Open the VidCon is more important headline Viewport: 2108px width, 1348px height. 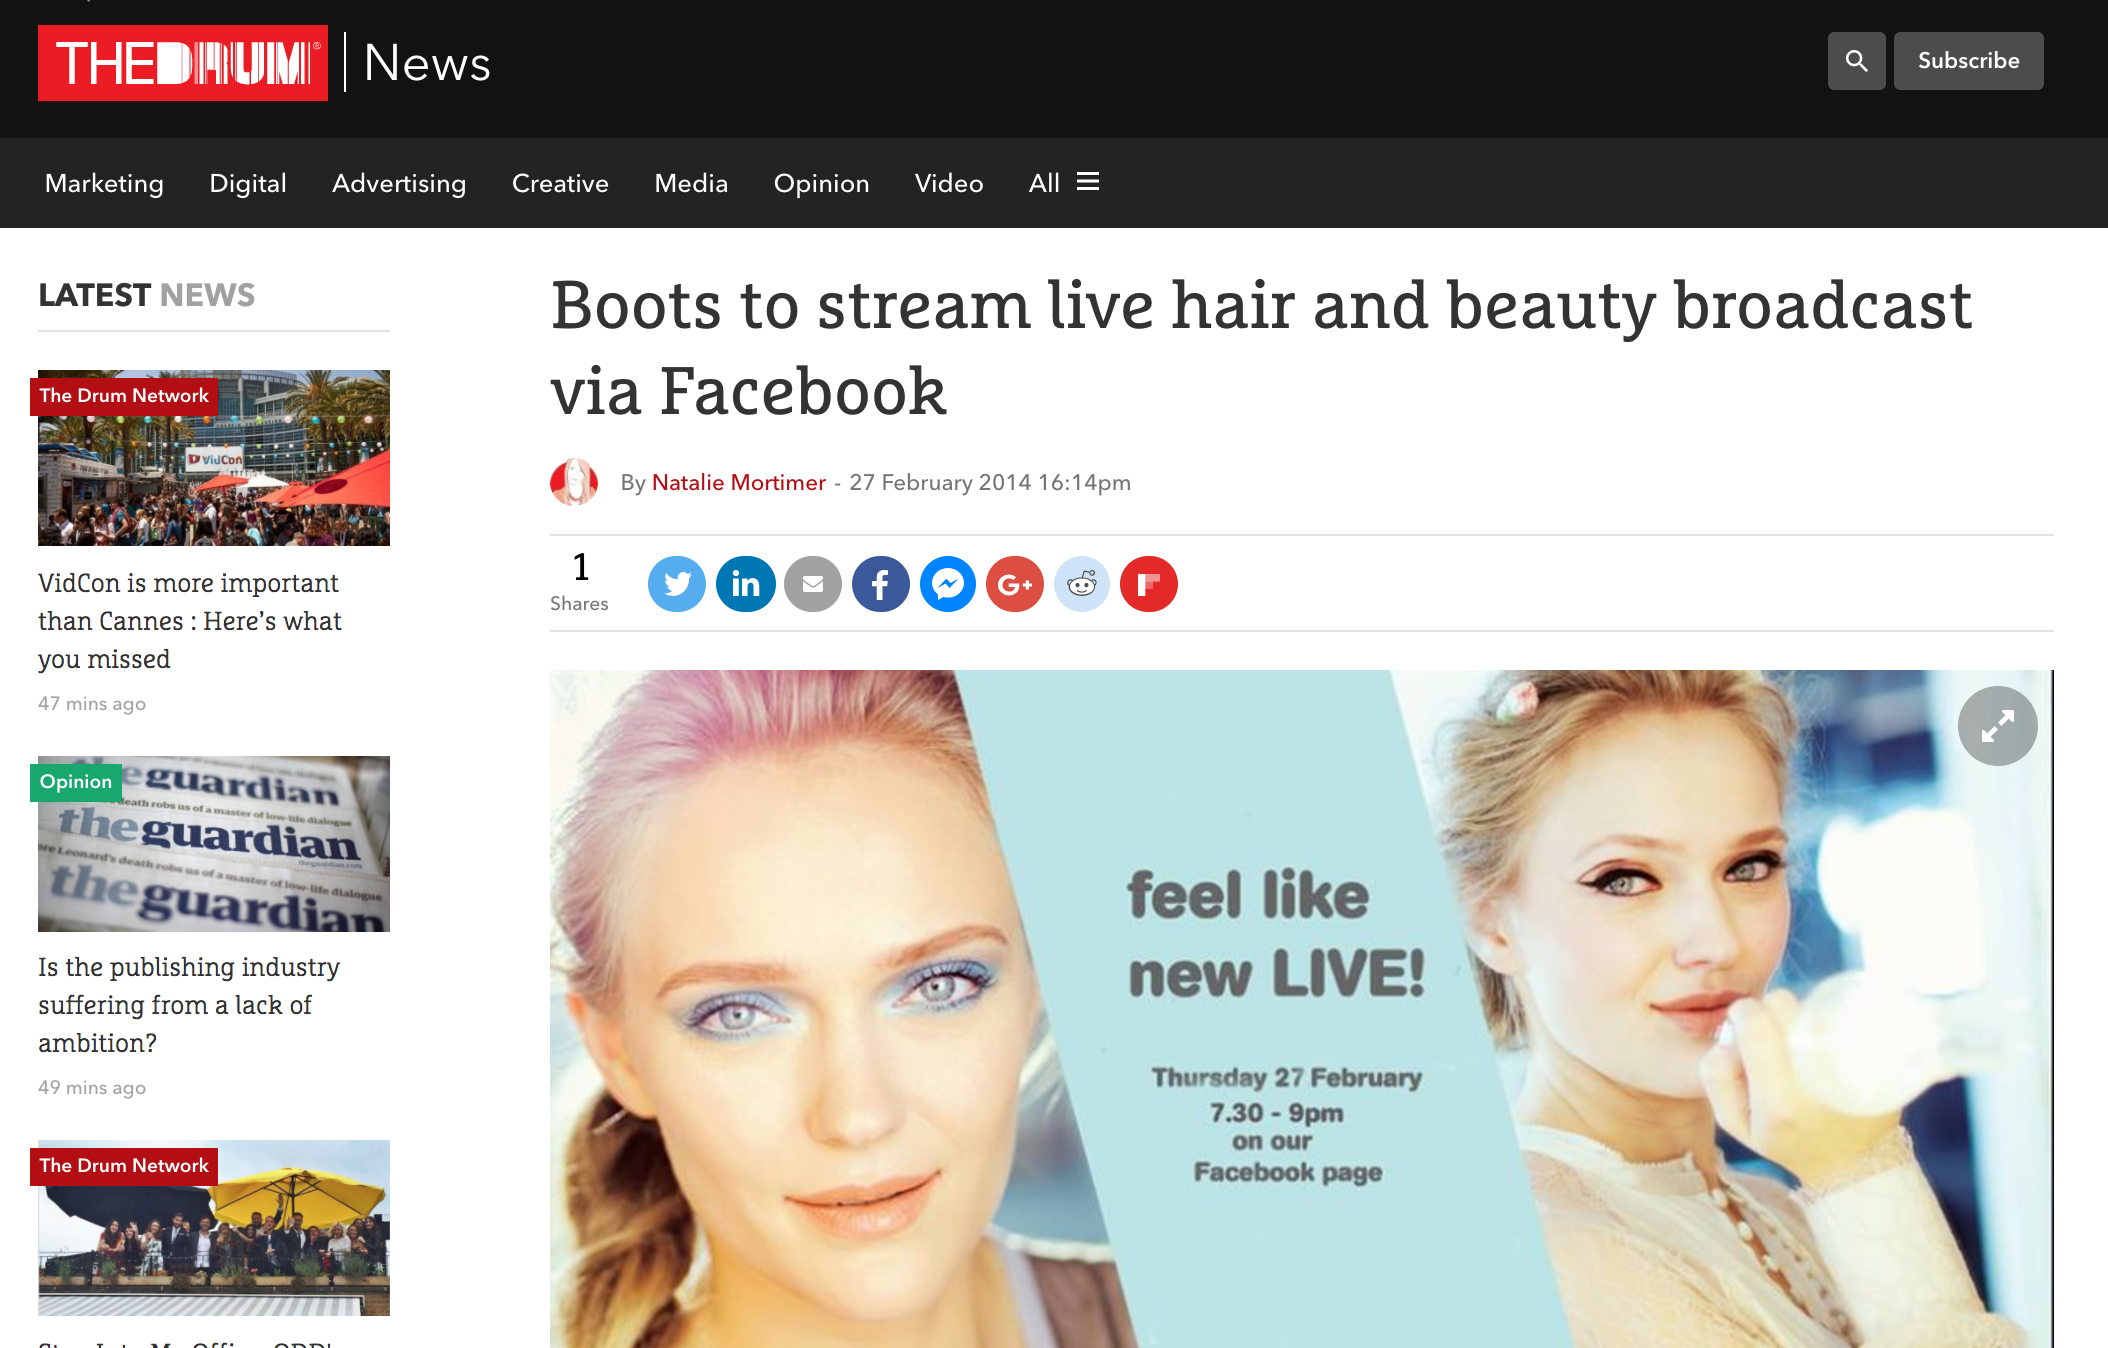click(x=190, y=621)
